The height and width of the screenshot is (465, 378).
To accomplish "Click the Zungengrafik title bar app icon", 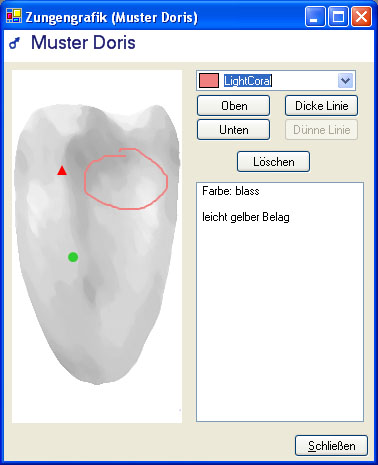I will [14, 16].
